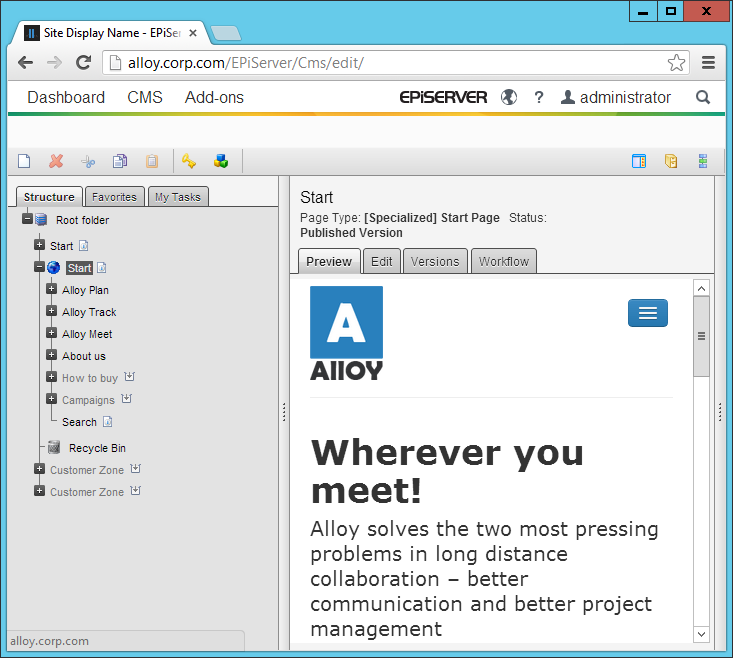Image resolution: width=733 pixels, height=658 pixels.
Task: Close the Site Display Name browser tab
Action: click(x=193, y=33)
